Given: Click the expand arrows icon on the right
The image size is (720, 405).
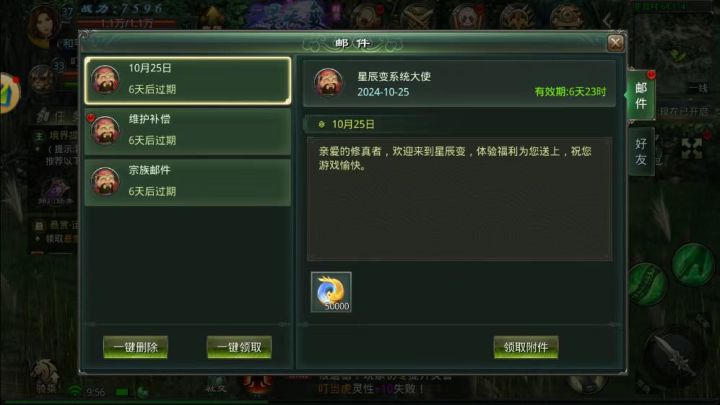Looking at the screenshot, I should click(x=692, y=148).
